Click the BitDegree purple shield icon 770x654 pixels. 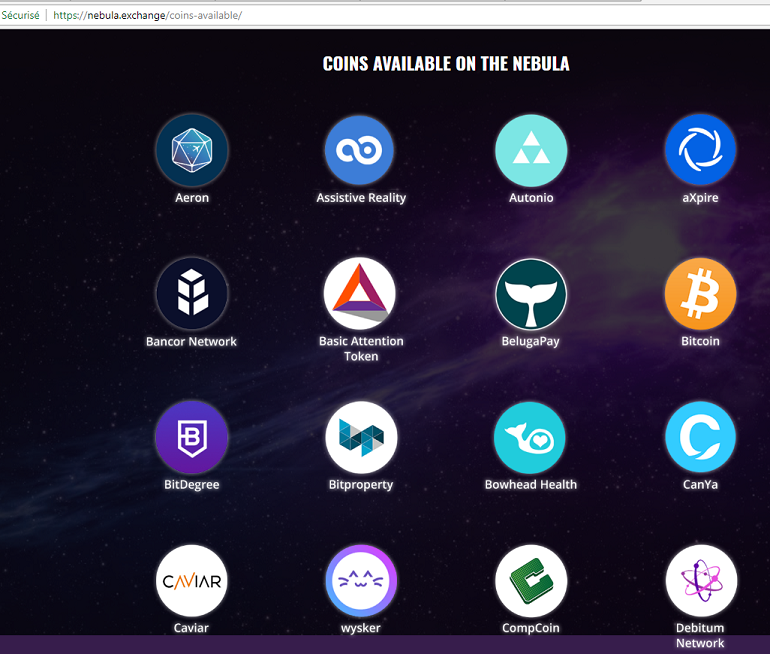192,437
